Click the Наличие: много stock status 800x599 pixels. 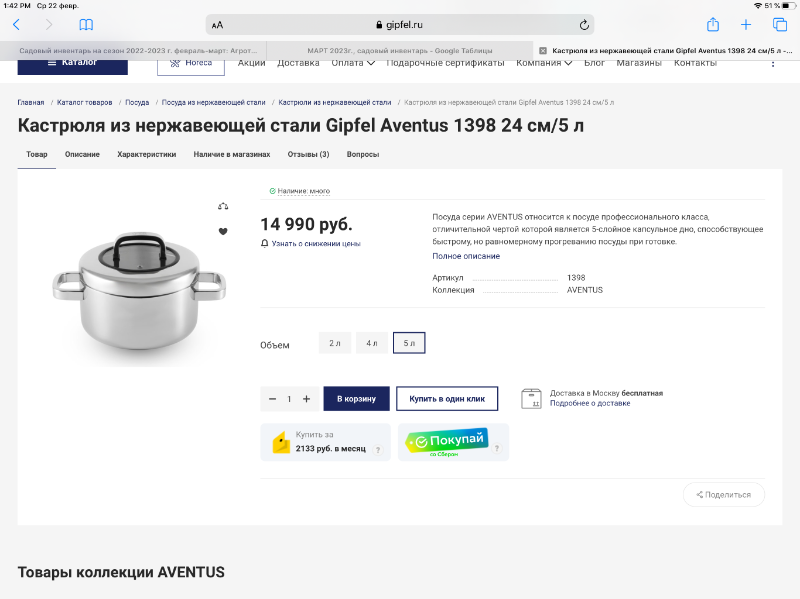coord(300,191)
